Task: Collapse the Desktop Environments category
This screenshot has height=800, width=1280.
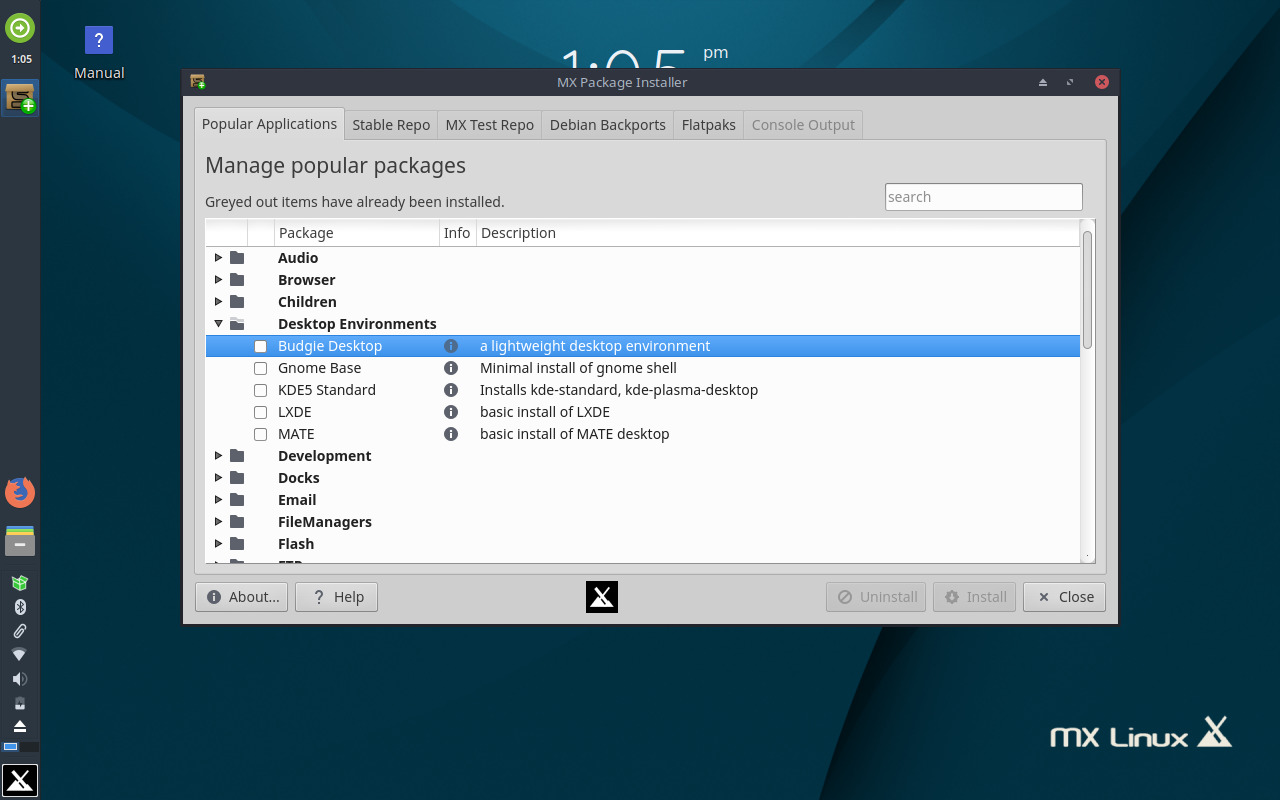Action: [218, 323]
